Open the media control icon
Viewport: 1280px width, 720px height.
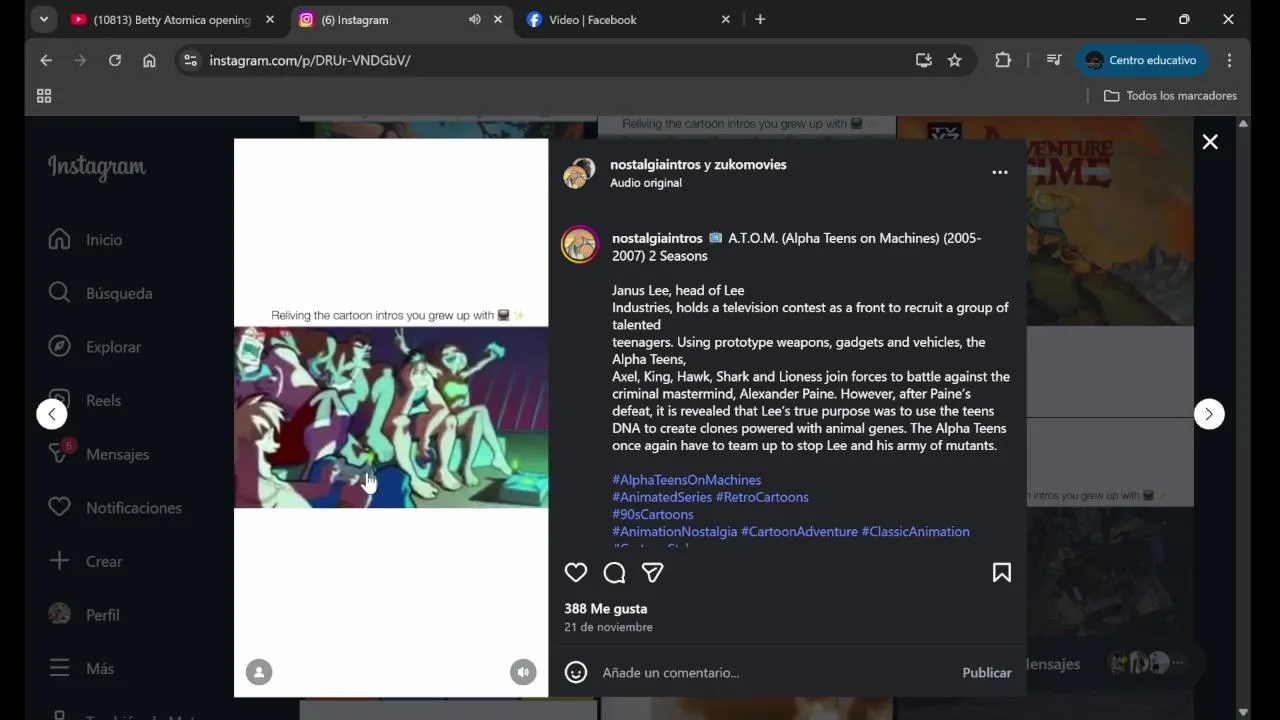1054,61
